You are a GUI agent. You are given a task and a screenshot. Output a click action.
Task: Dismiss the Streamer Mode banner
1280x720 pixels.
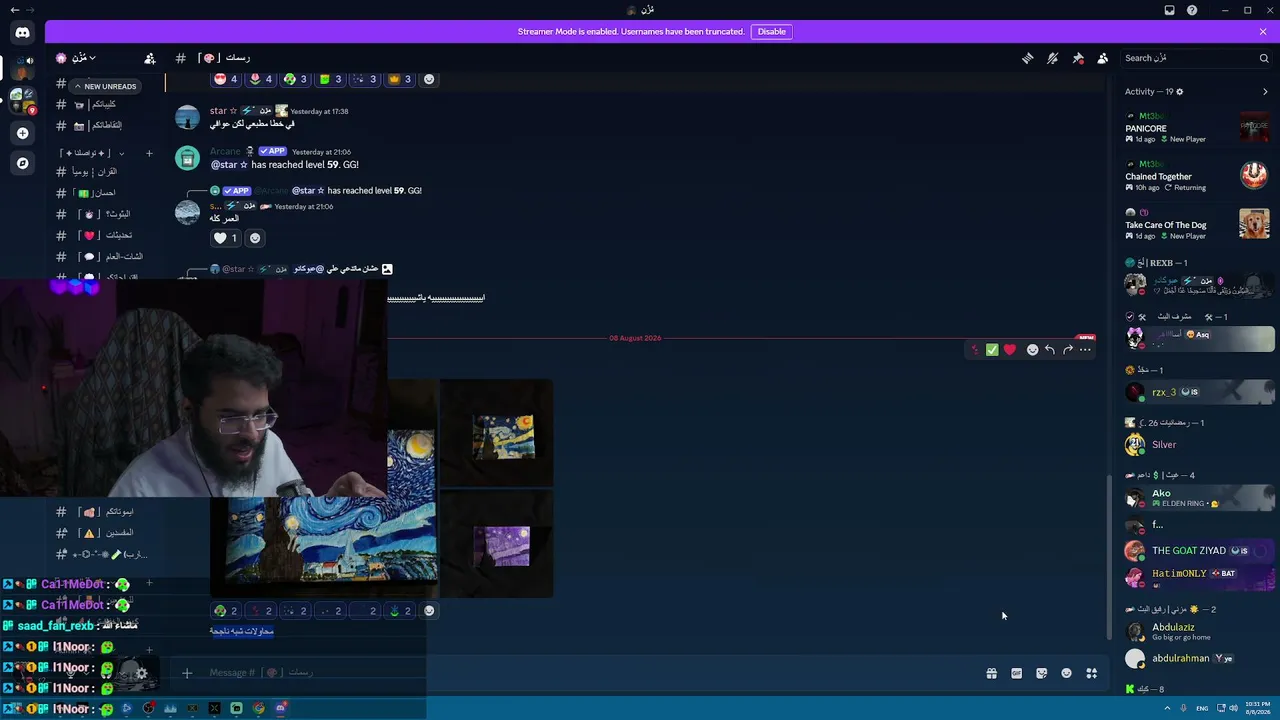tap(1263, 31)
